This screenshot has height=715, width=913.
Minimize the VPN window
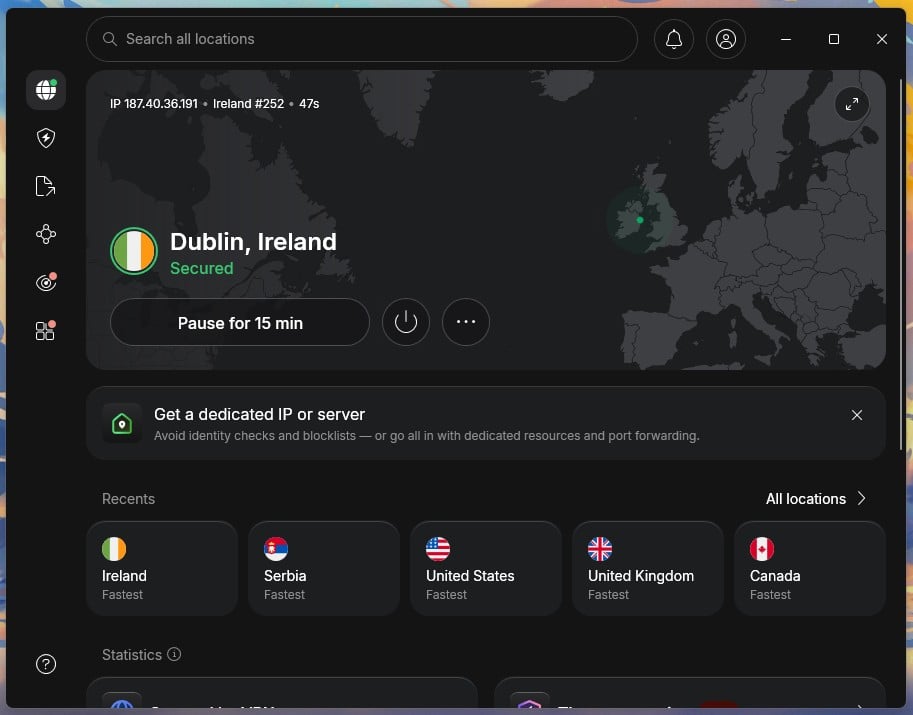point(785,39)
